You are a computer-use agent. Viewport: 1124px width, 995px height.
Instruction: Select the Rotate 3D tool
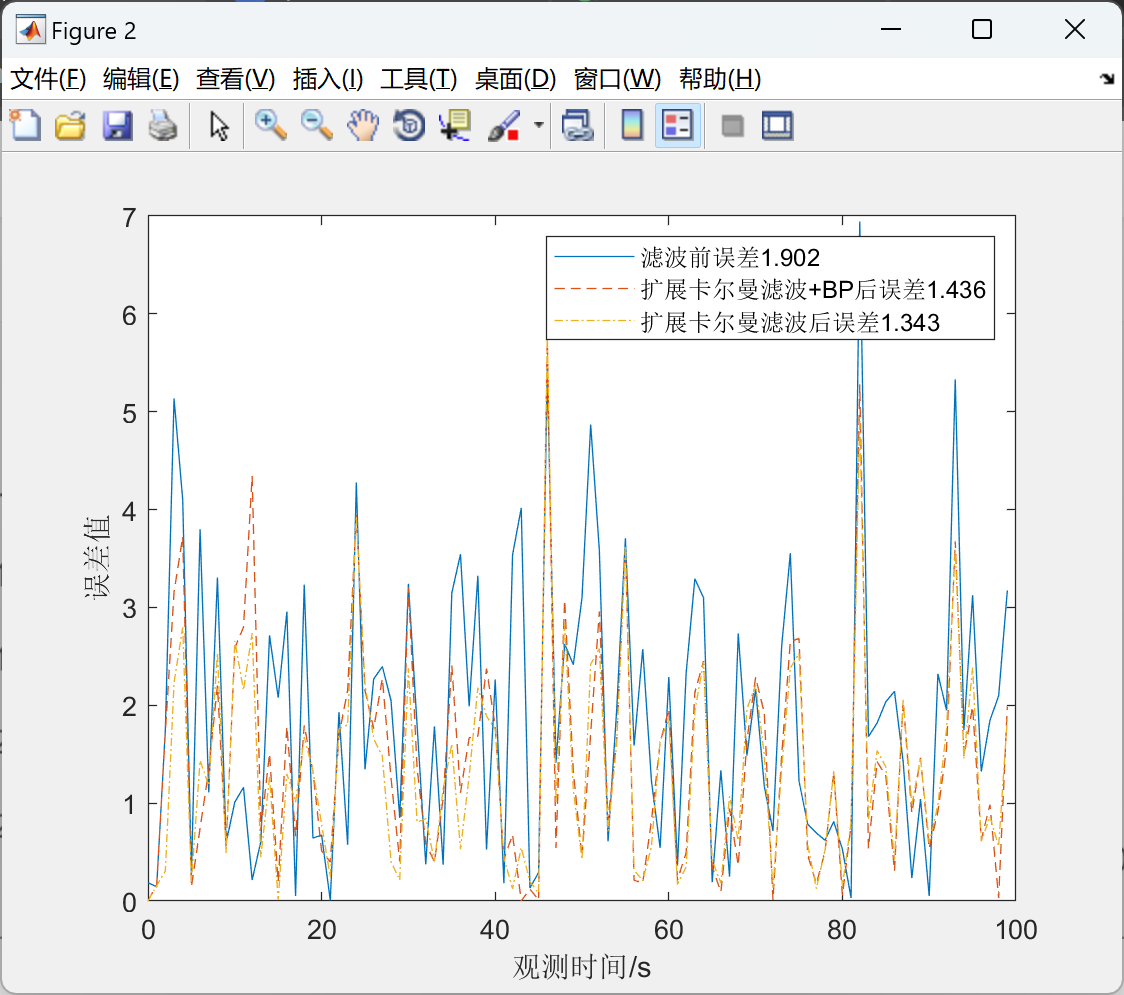tap(409, 125)
